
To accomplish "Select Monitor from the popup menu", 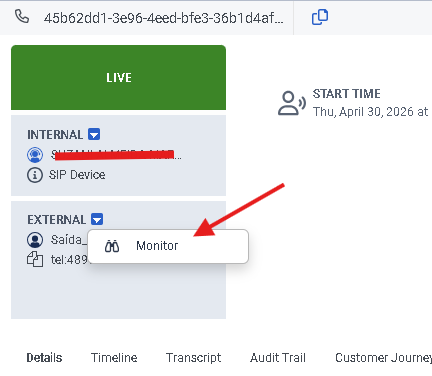I will pyautogui.click(x=168, y=246).
